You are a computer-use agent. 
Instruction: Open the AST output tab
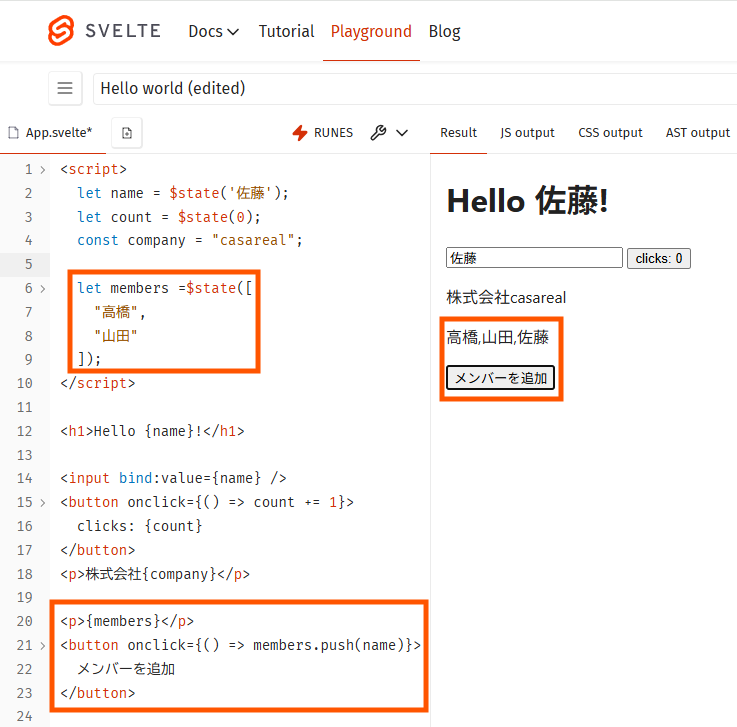point(698,133)
